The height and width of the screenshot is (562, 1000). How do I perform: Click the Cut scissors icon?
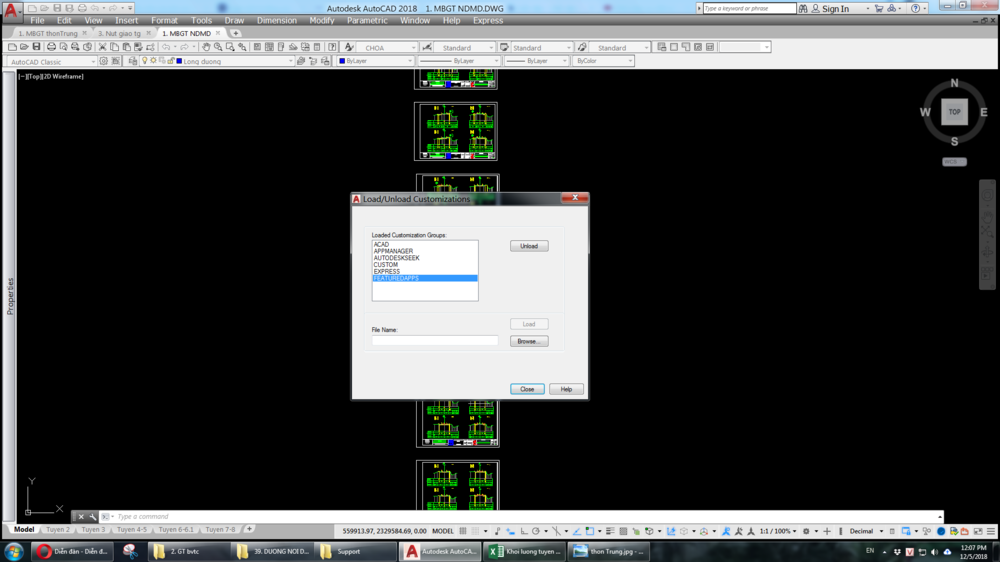pos(102,47)
